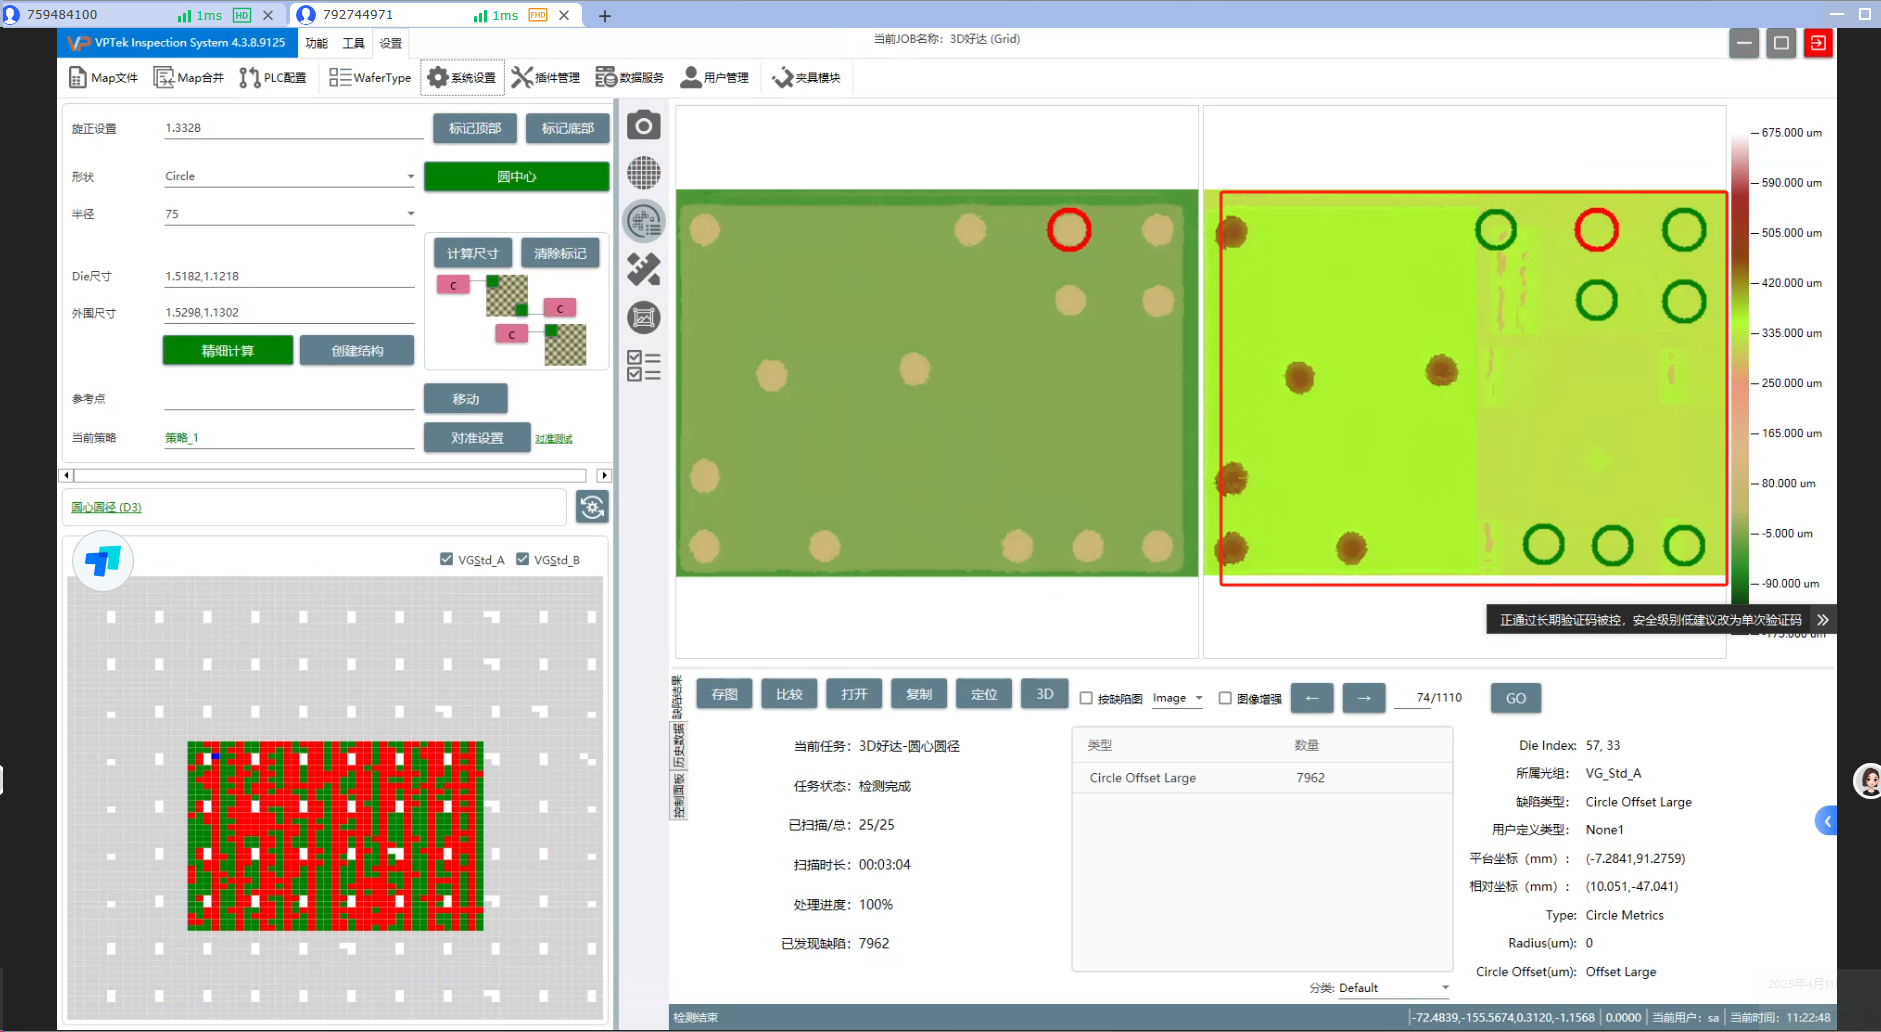Toggle the VGStd_B checkbox

point(522,559)
